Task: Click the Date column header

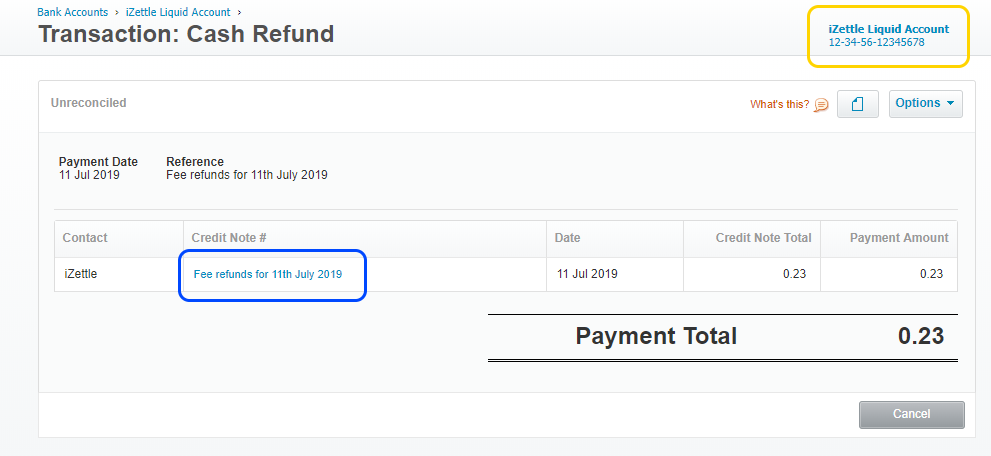Action: (x=567, y=238)
